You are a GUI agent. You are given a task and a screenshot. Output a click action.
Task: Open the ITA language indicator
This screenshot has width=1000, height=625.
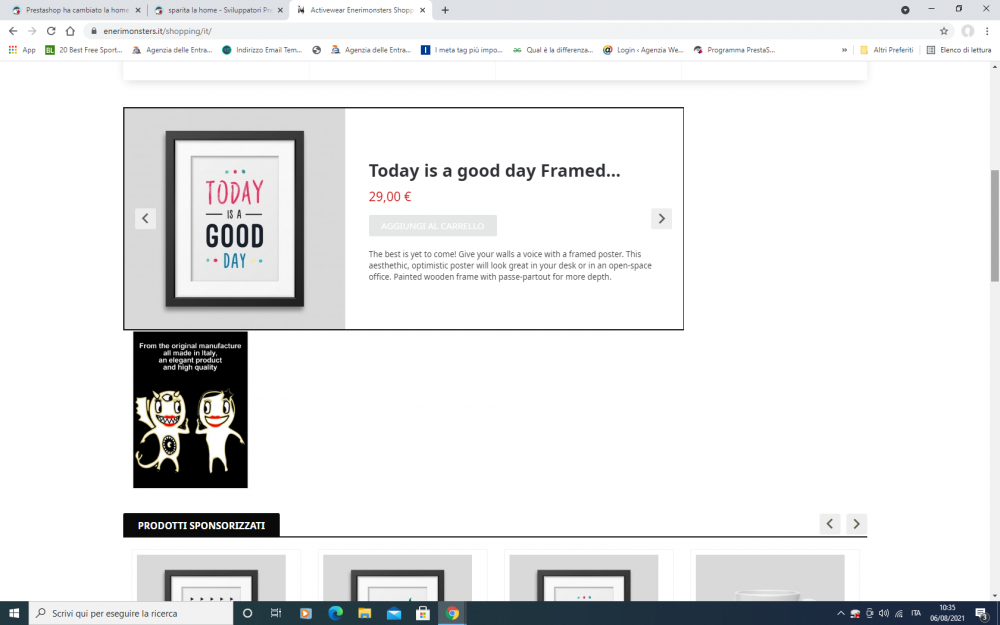point(916,613)
